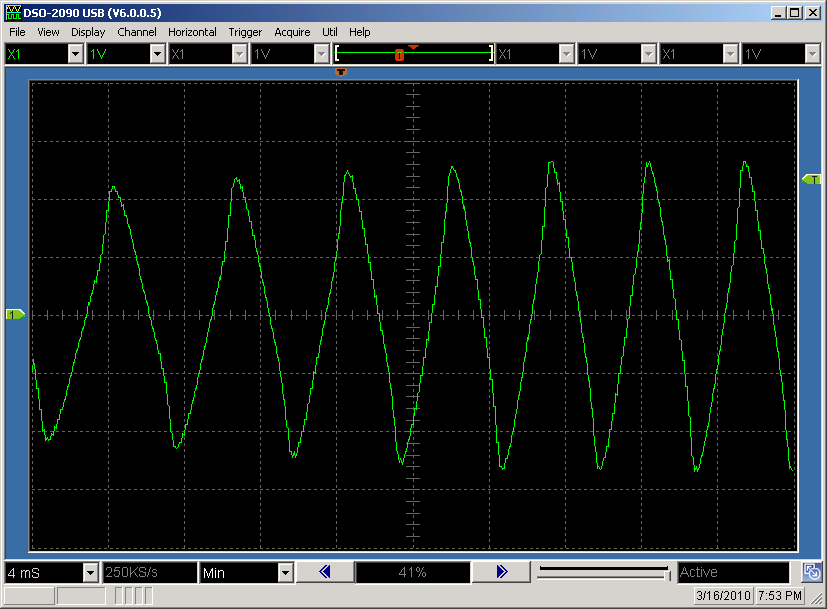Click the rewind left double-arrow button

(325, 572)
